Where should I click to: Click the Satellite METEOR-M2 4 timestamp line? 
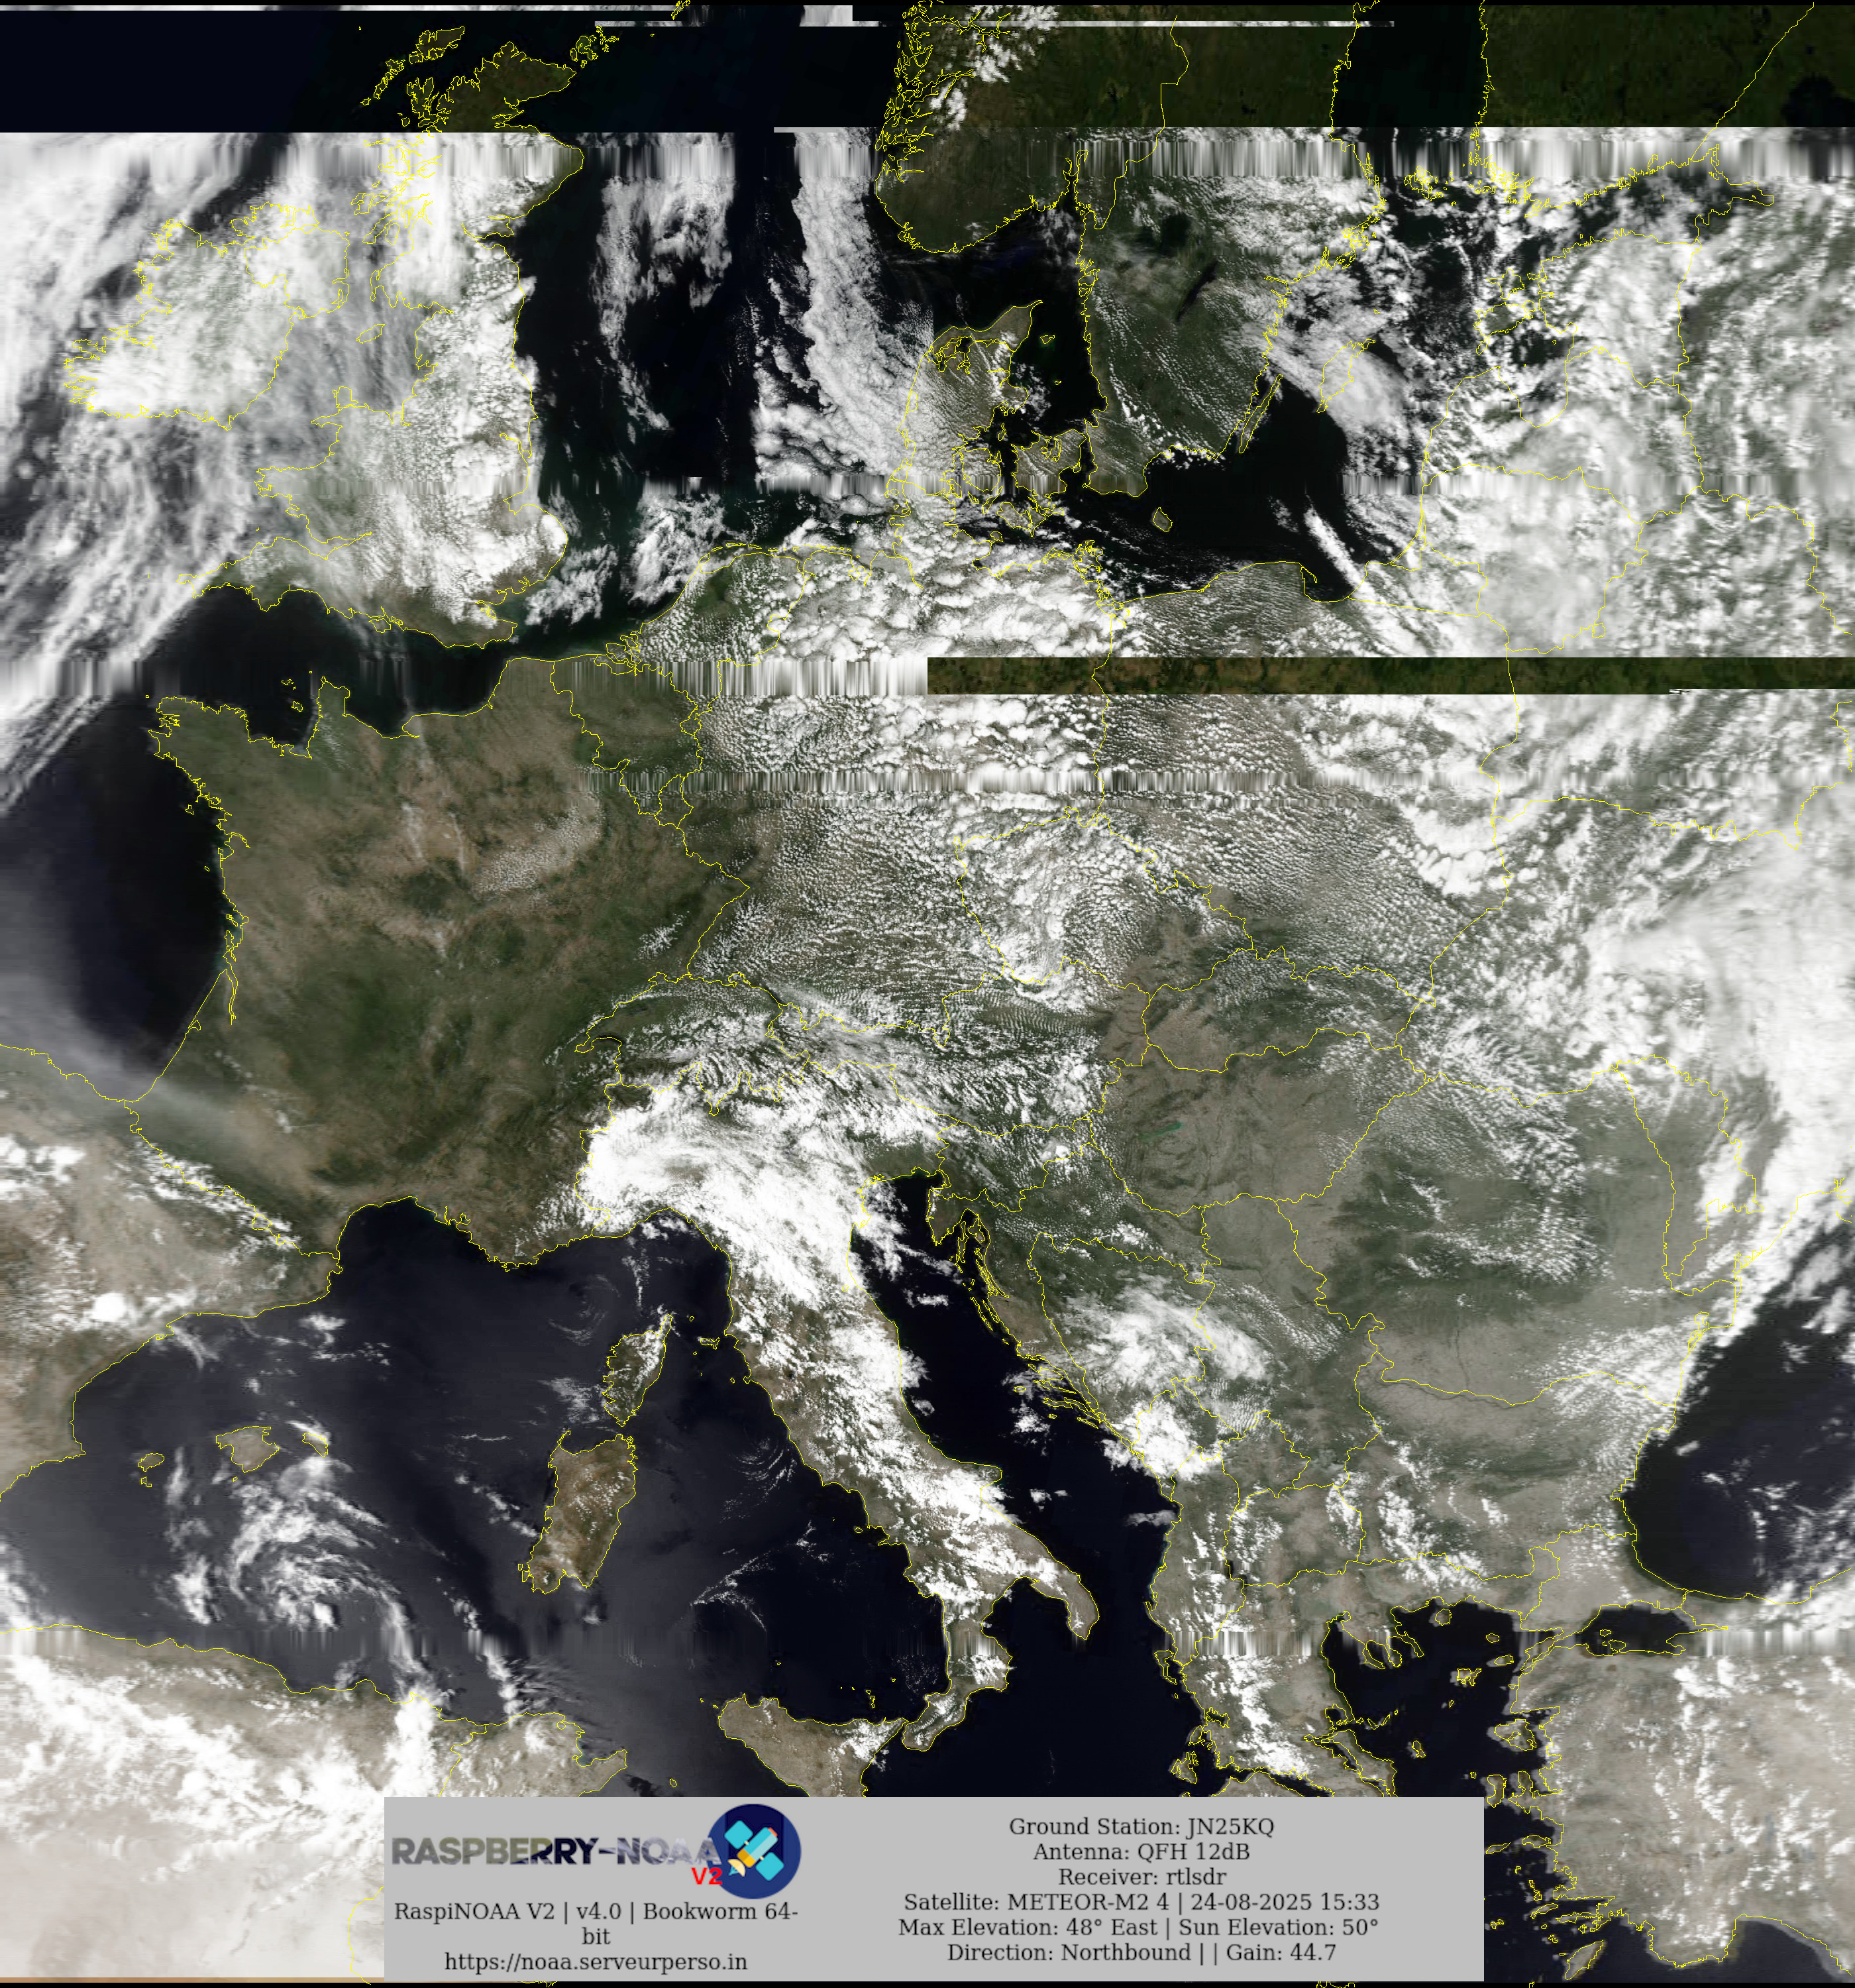(1141, 1901)
